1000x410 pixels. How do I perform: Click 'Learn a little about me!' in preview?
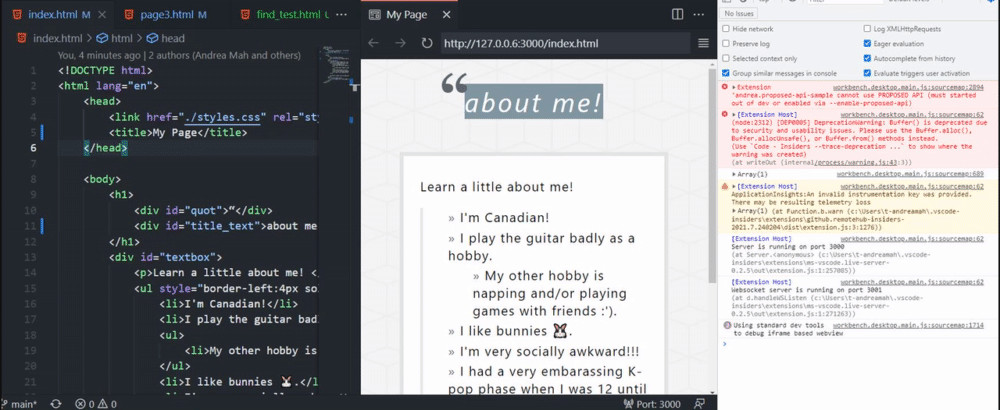496,187
